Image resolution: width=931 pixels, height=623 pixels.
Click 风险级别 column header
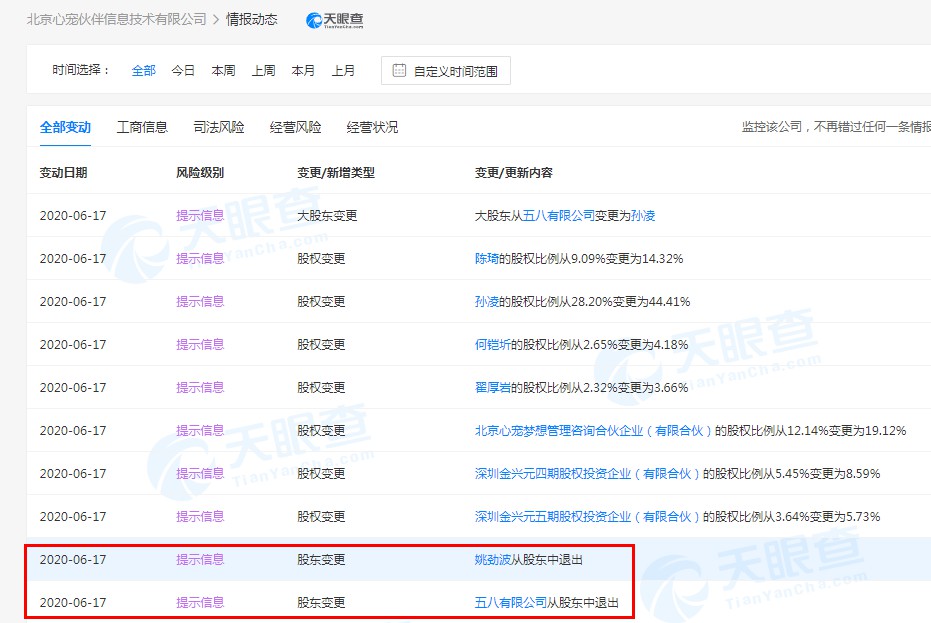[x=200, y=173]
